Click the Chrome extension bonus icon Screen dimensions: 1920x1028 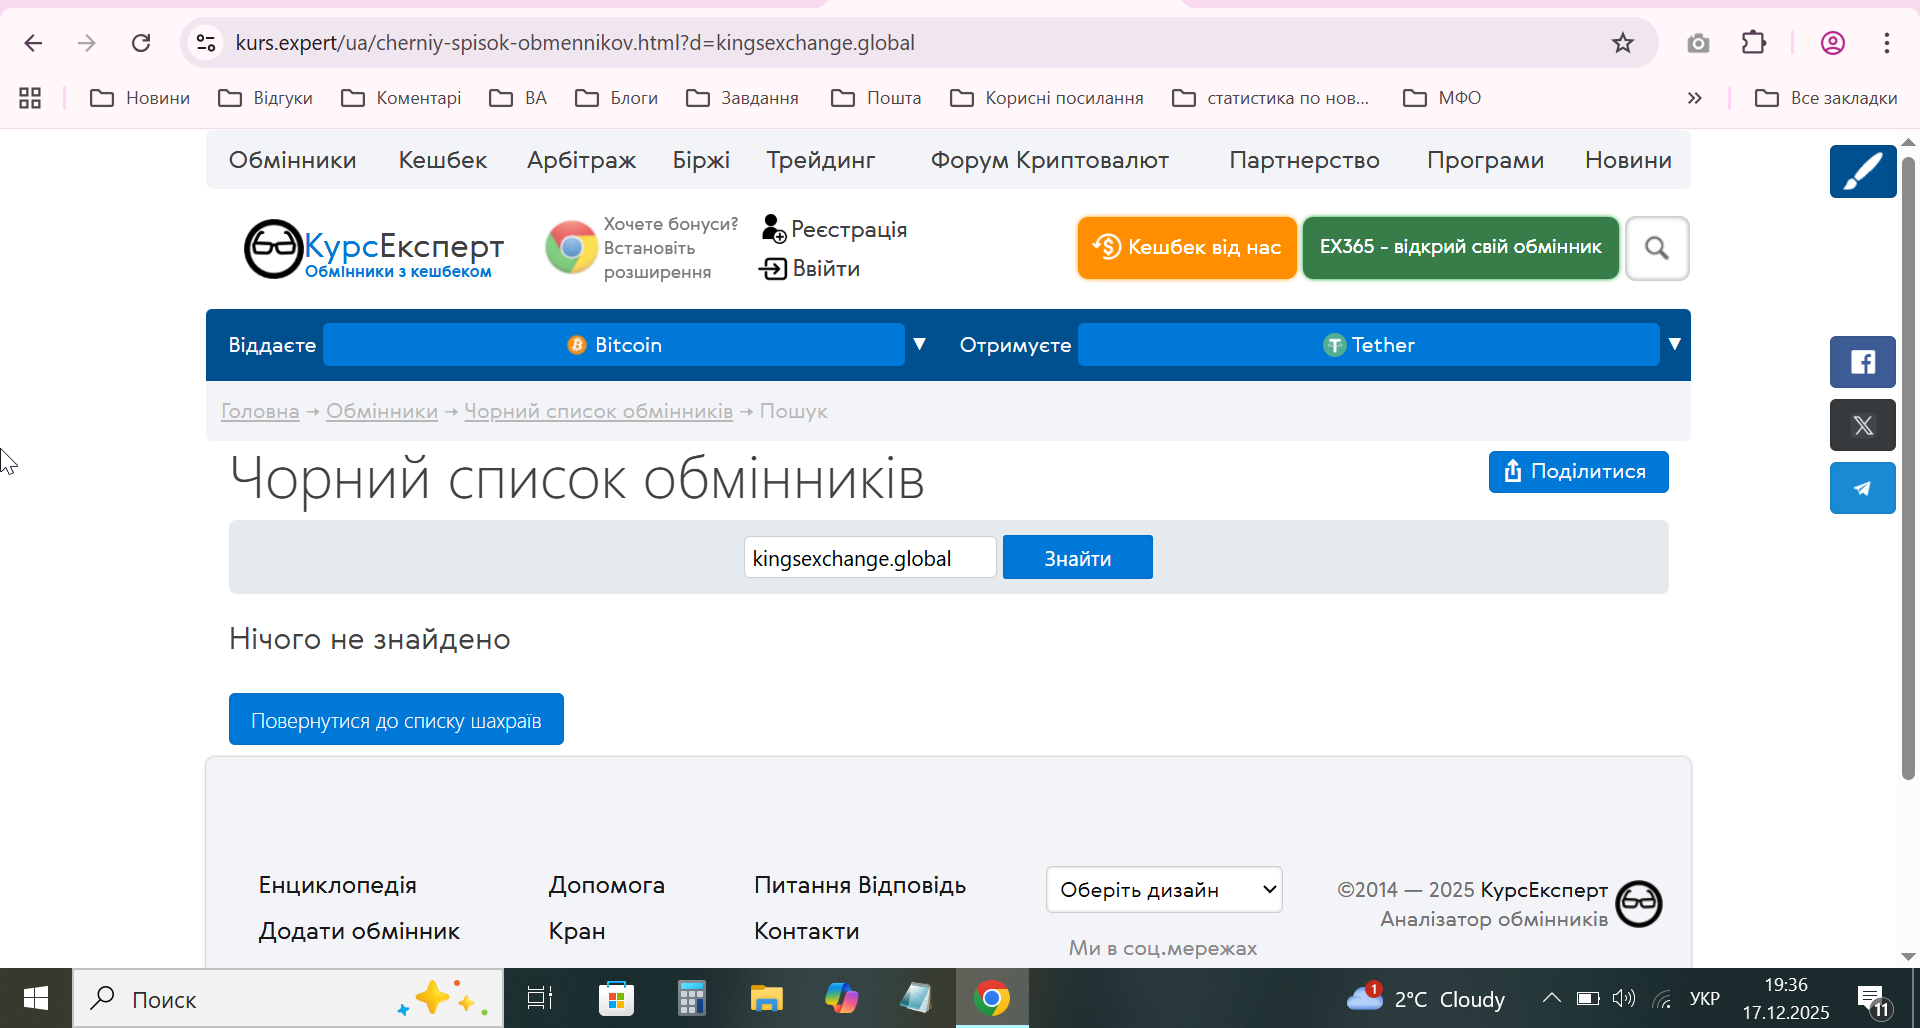coord(571,247)
